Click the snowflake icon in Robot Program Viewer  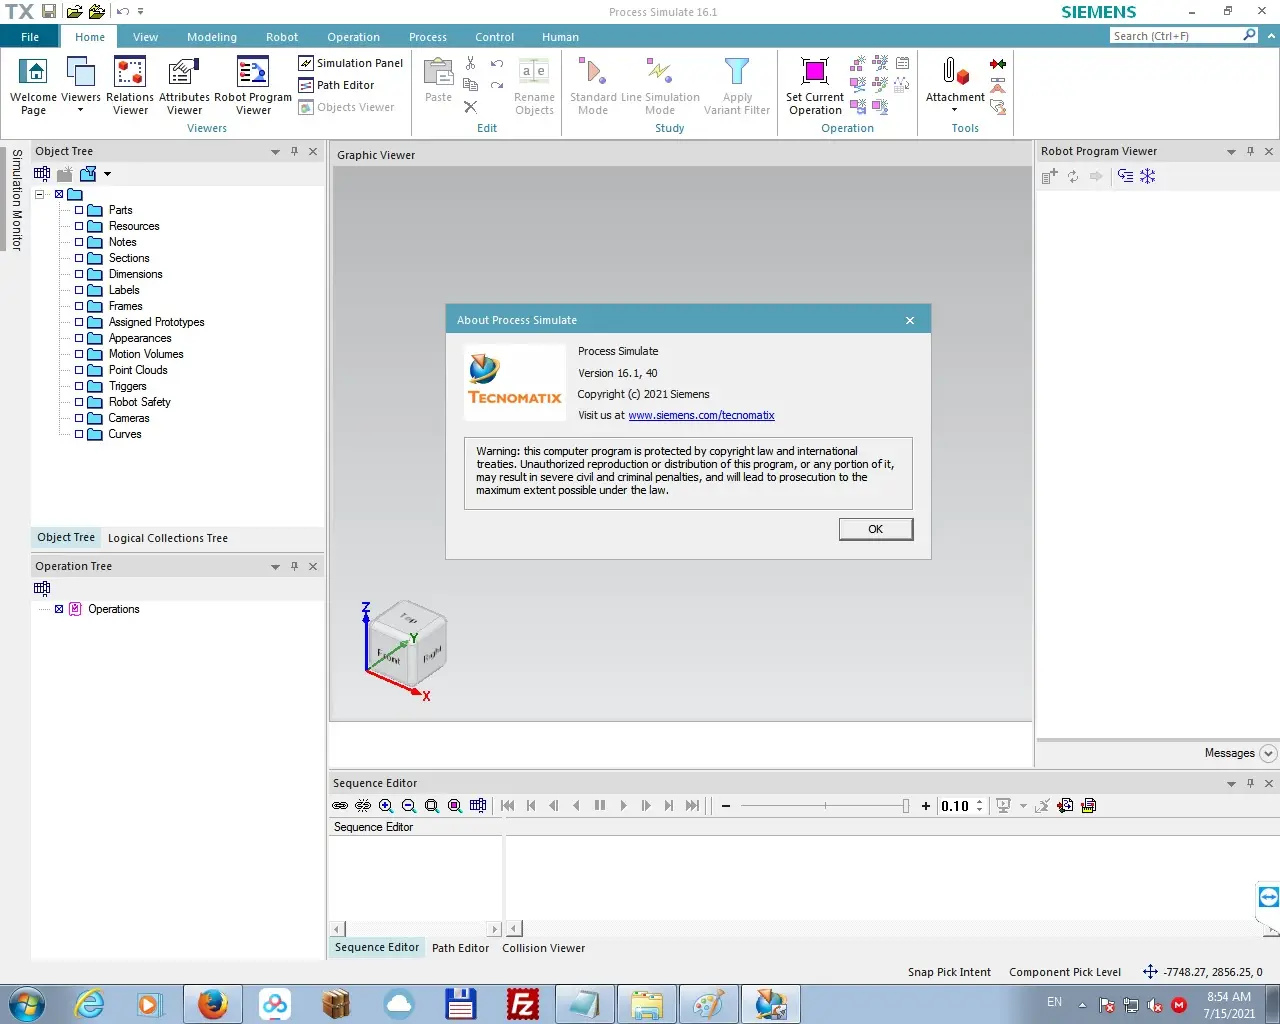(x=1148, y=176)
